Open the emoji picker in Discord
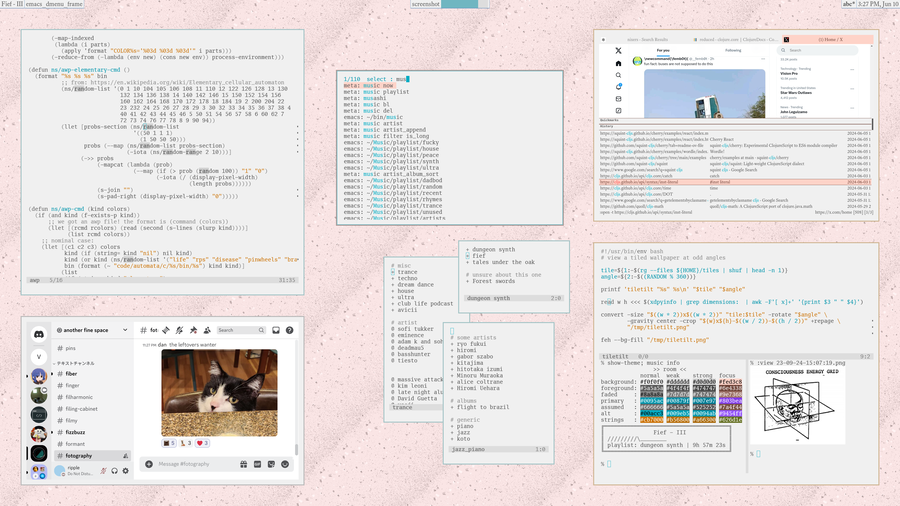The height and width of the screenshot is (506, 900). 285,464
